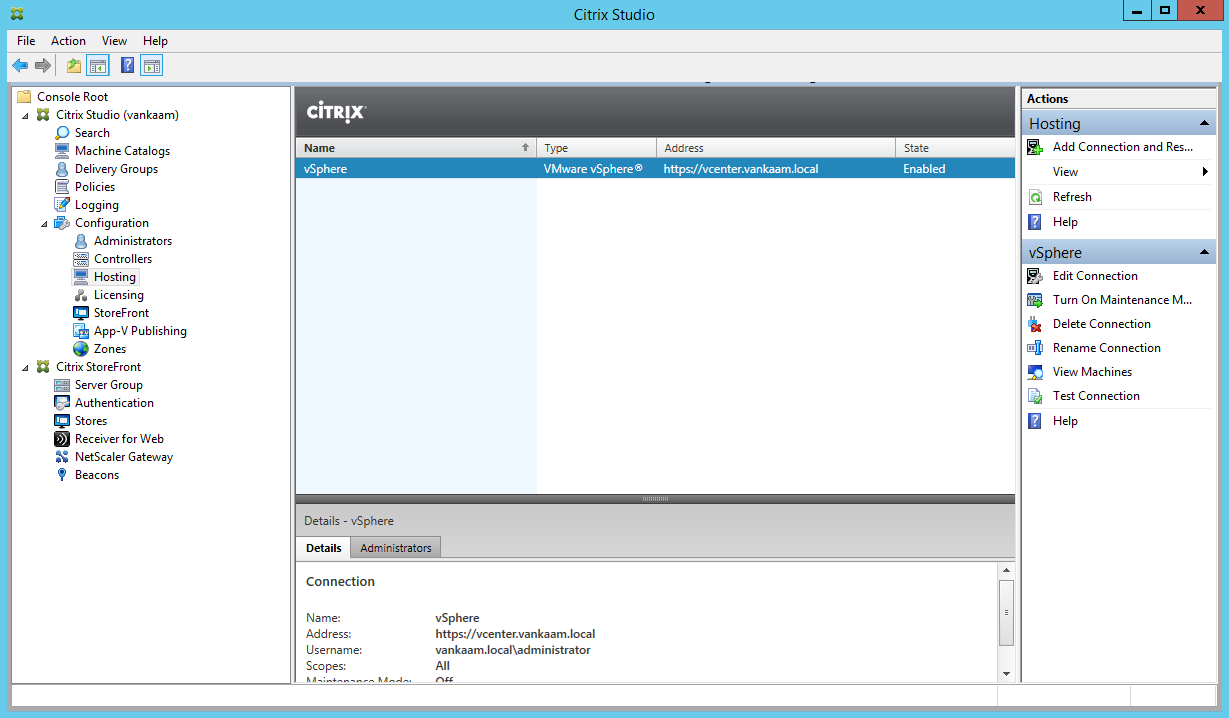Click Help under the vSphere actions
Image resolution: width=1229 pixels, height=718 pixels.
(1065, 421)
